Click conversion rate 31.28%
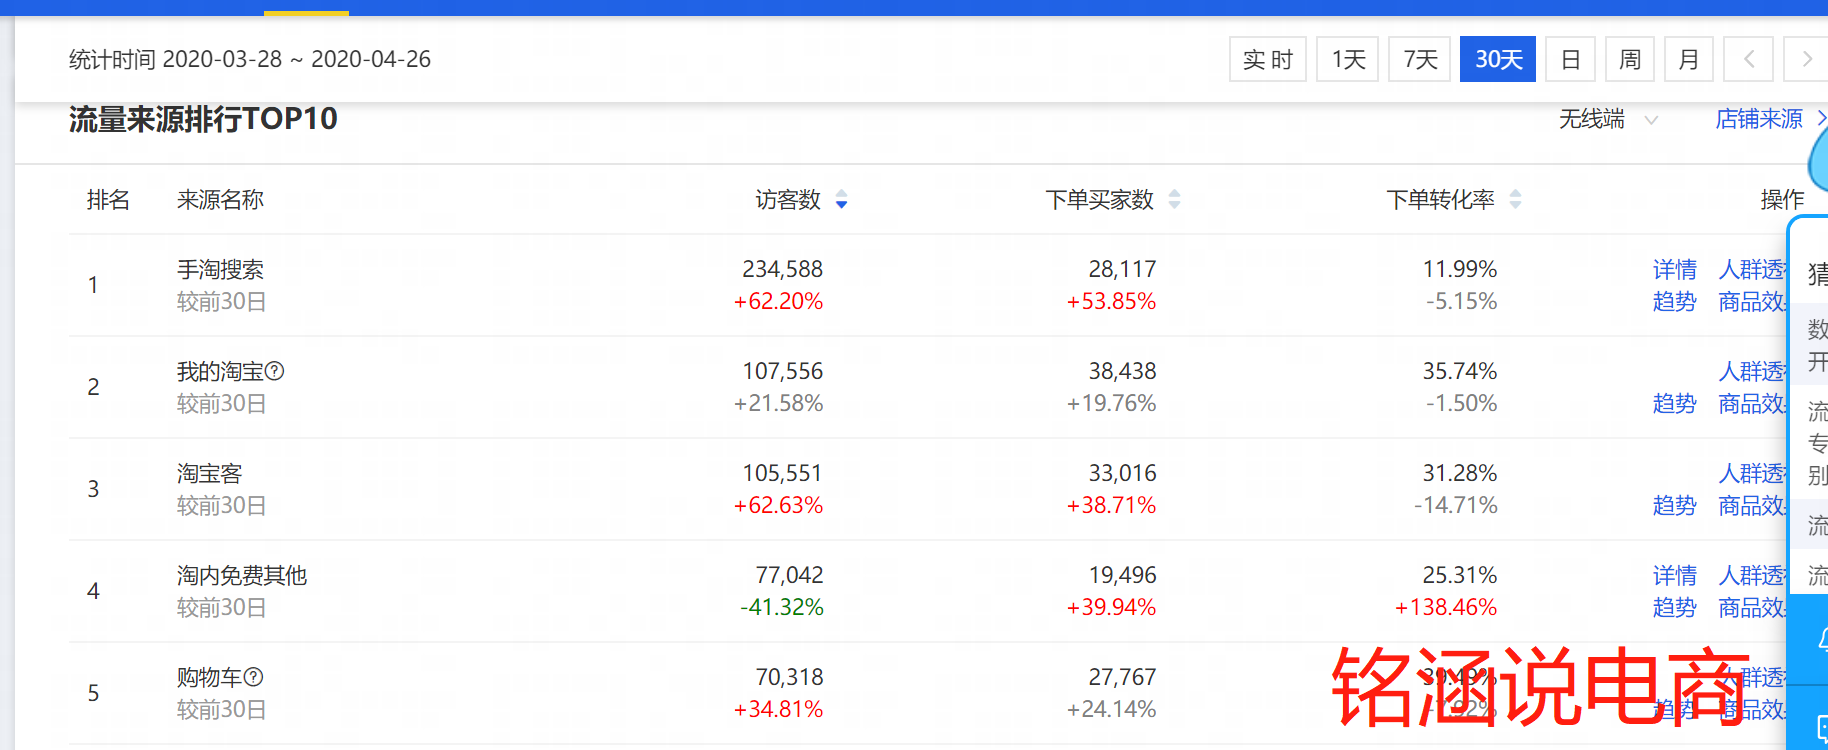1828x750 pixels. point(1460,473)
